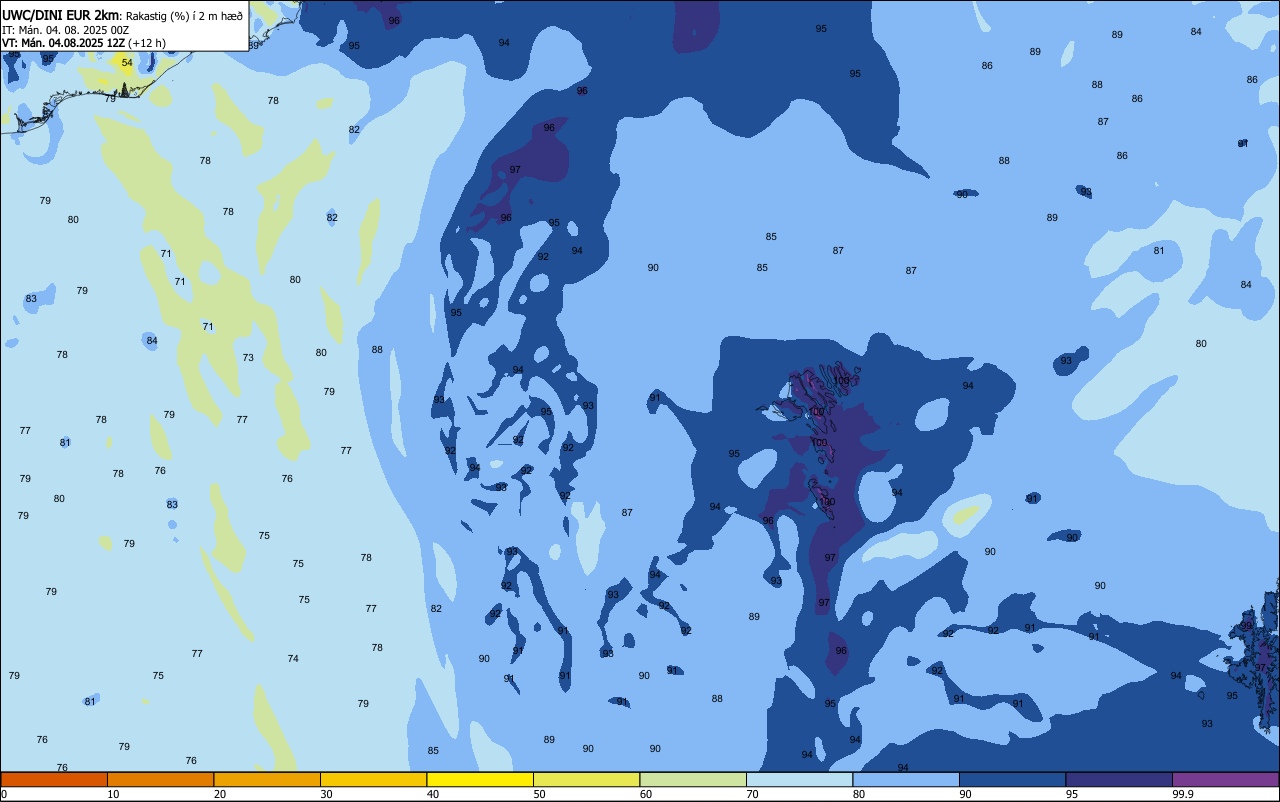
Task: Pick the golden 30–40 legend colour band
Action: point(374,779)
